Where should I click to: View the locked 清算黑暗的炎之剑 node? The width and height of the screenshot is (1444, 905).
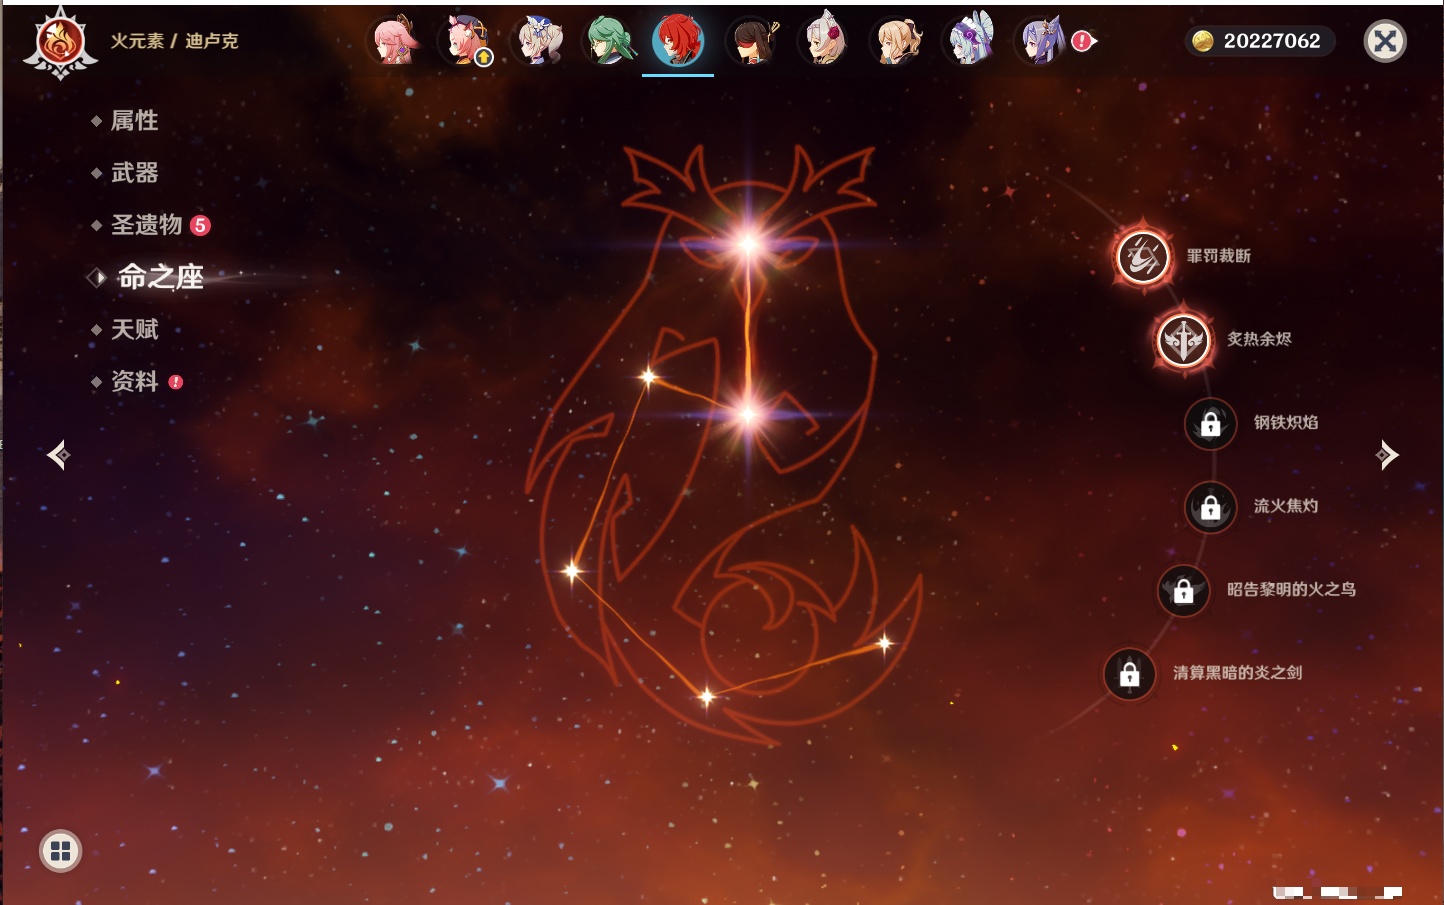click(x=1129, y=674)
